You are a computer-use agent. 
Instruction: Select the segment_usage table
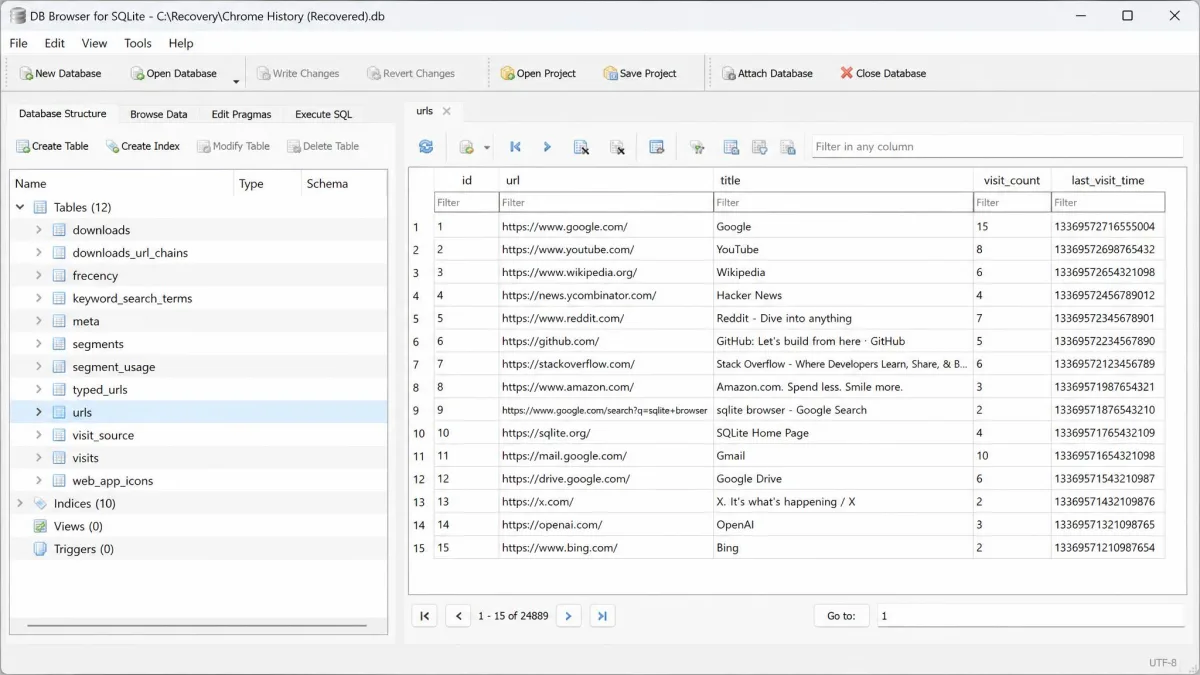point(113,367)
